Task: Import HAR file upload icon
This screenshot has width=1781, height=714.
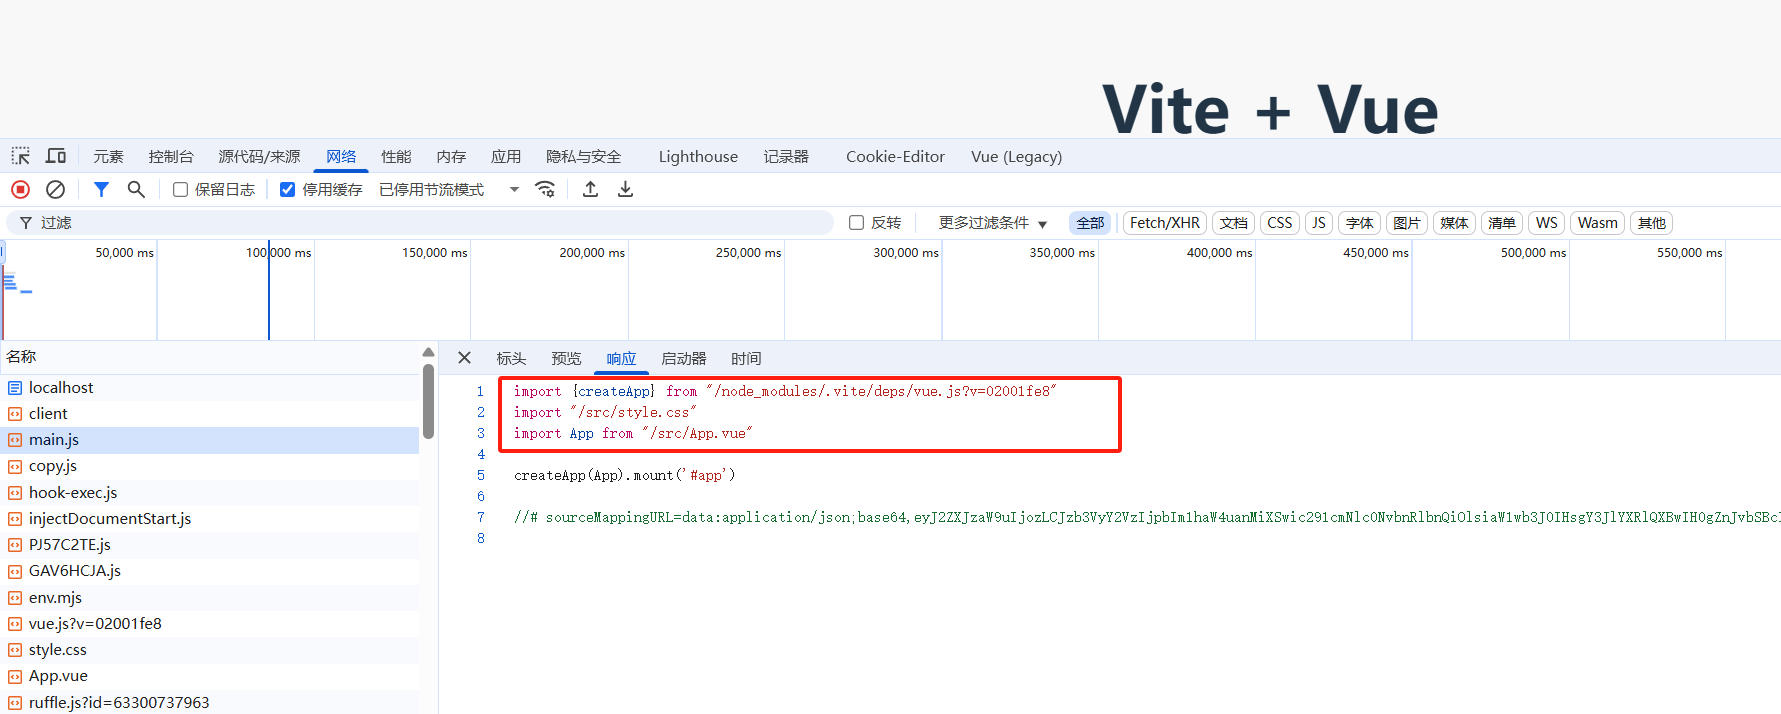Action: tap(591, 189)
